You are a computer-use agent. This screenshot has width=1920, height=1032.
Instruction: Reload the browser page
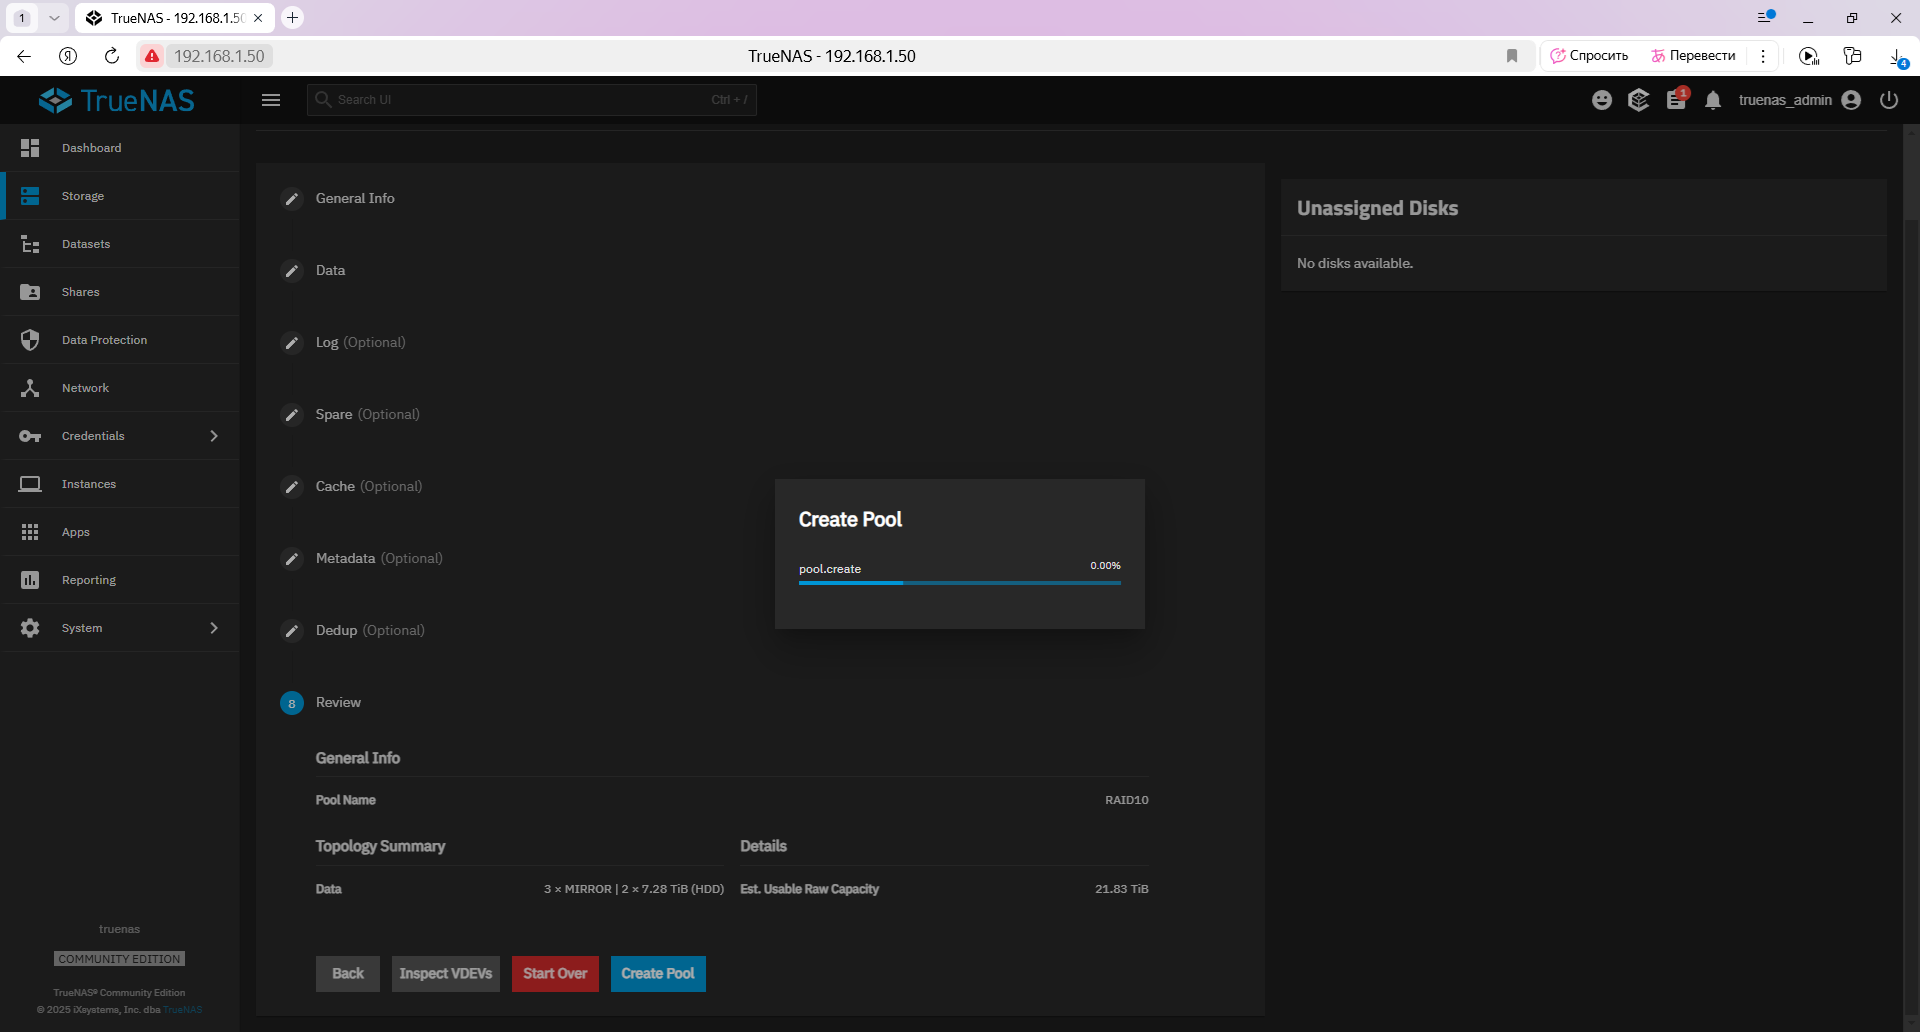112,56
